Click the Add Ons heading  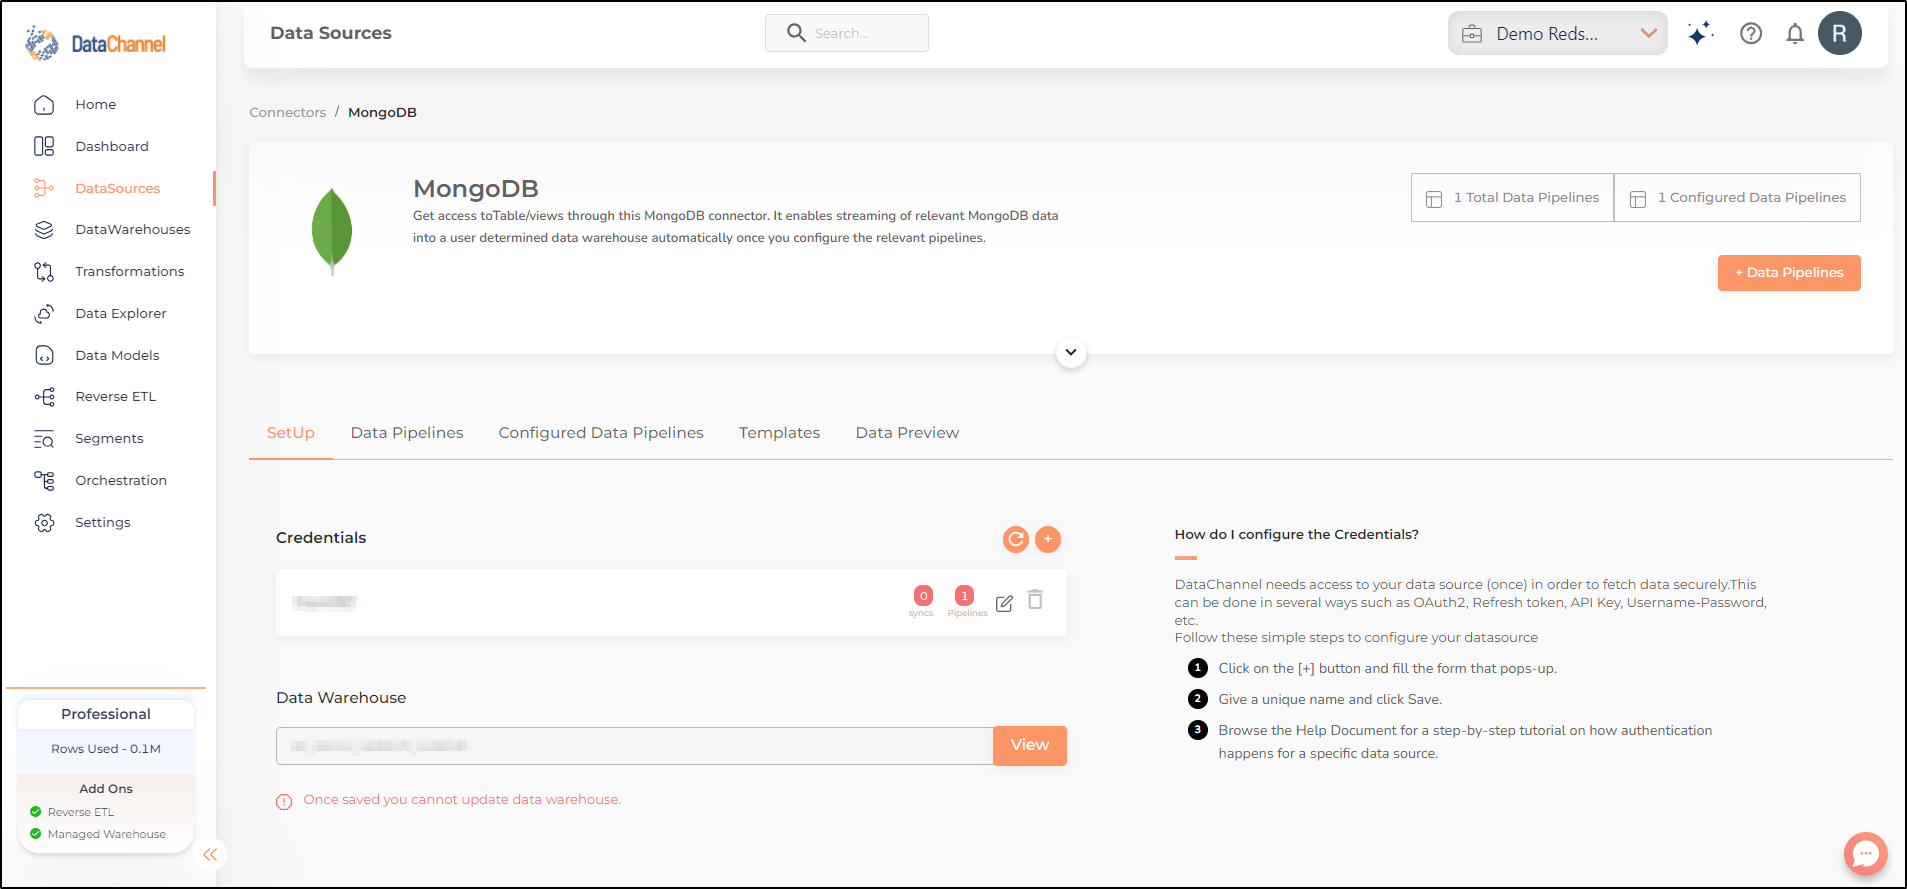pos(106,789)
